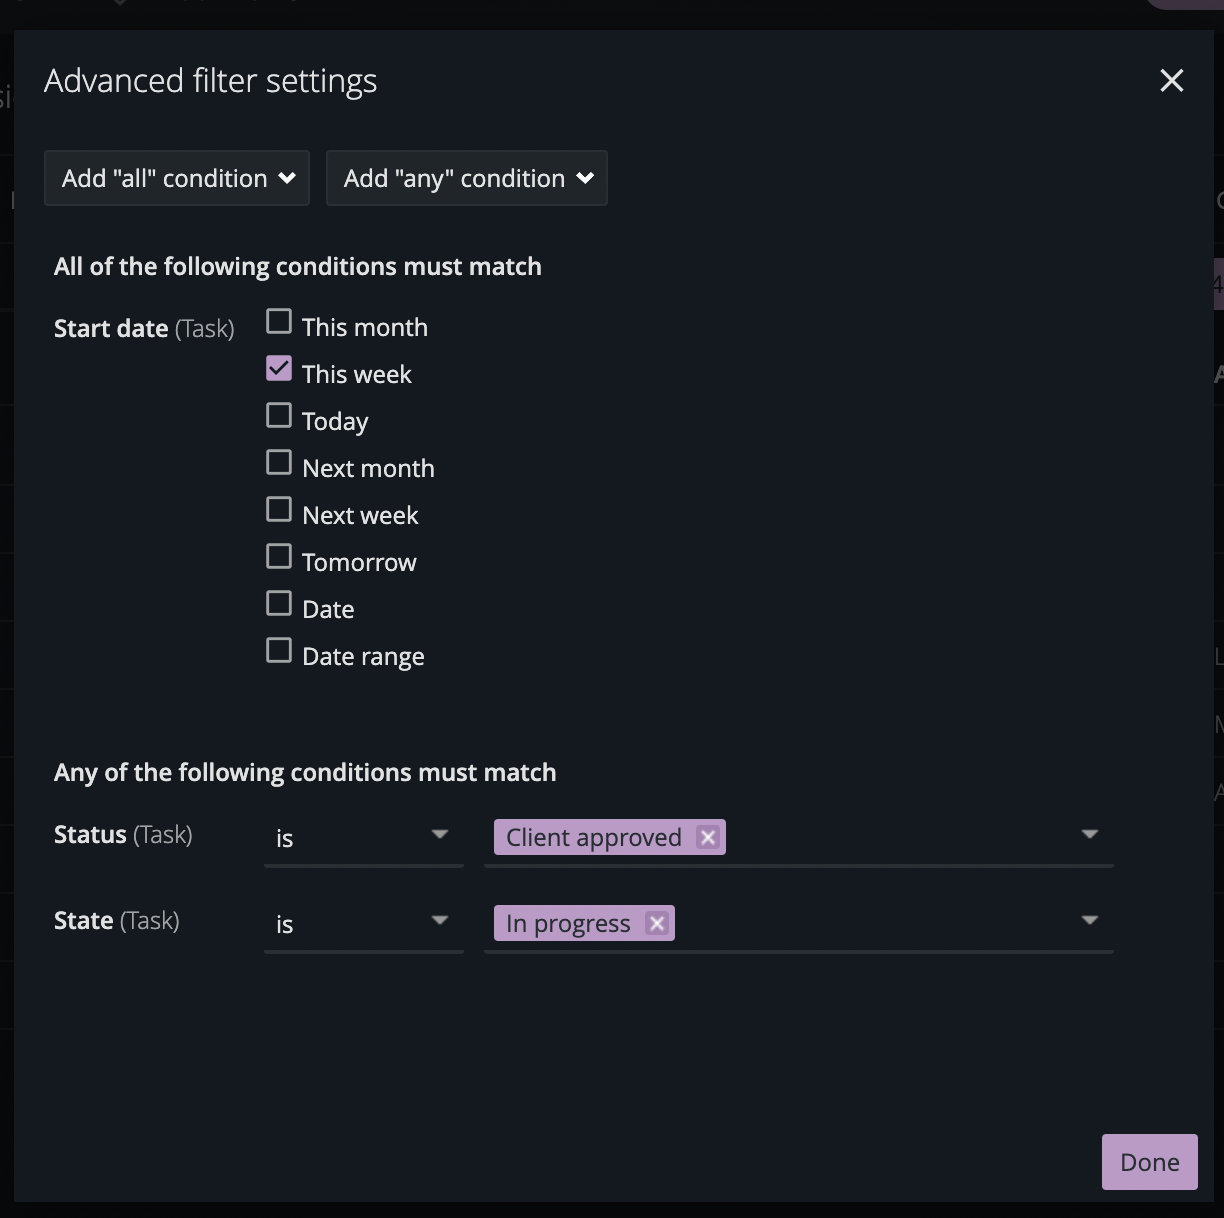Screen dimensions: 1224x1218
Task: Select the Next week checkbox
Action: [x=279, y=510]
